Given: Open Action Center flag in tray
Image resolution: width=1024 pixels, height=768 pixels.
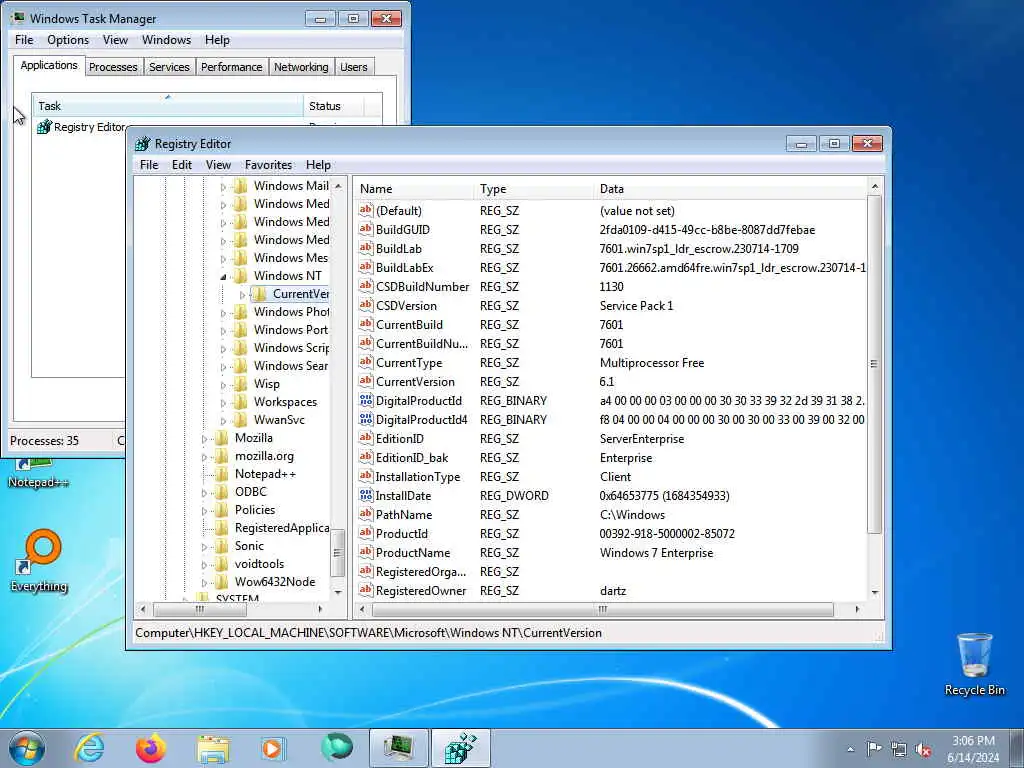Looking at the screenshot, I should coord(874,748).
